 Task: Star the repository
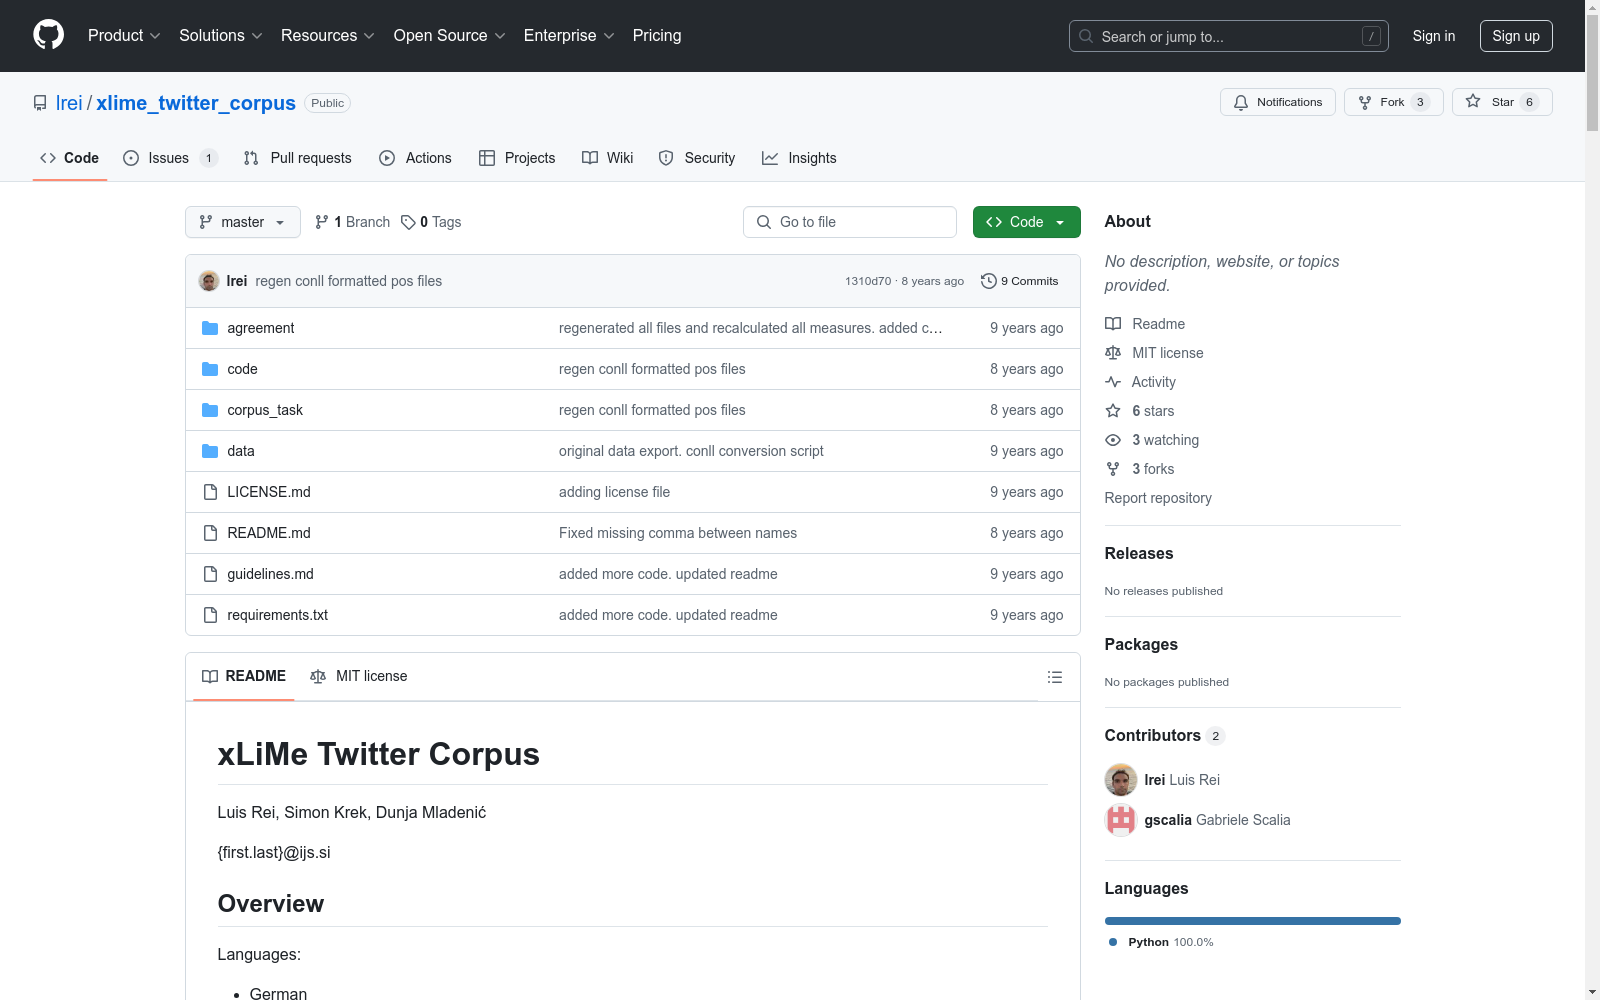[x=1502, y=102]
